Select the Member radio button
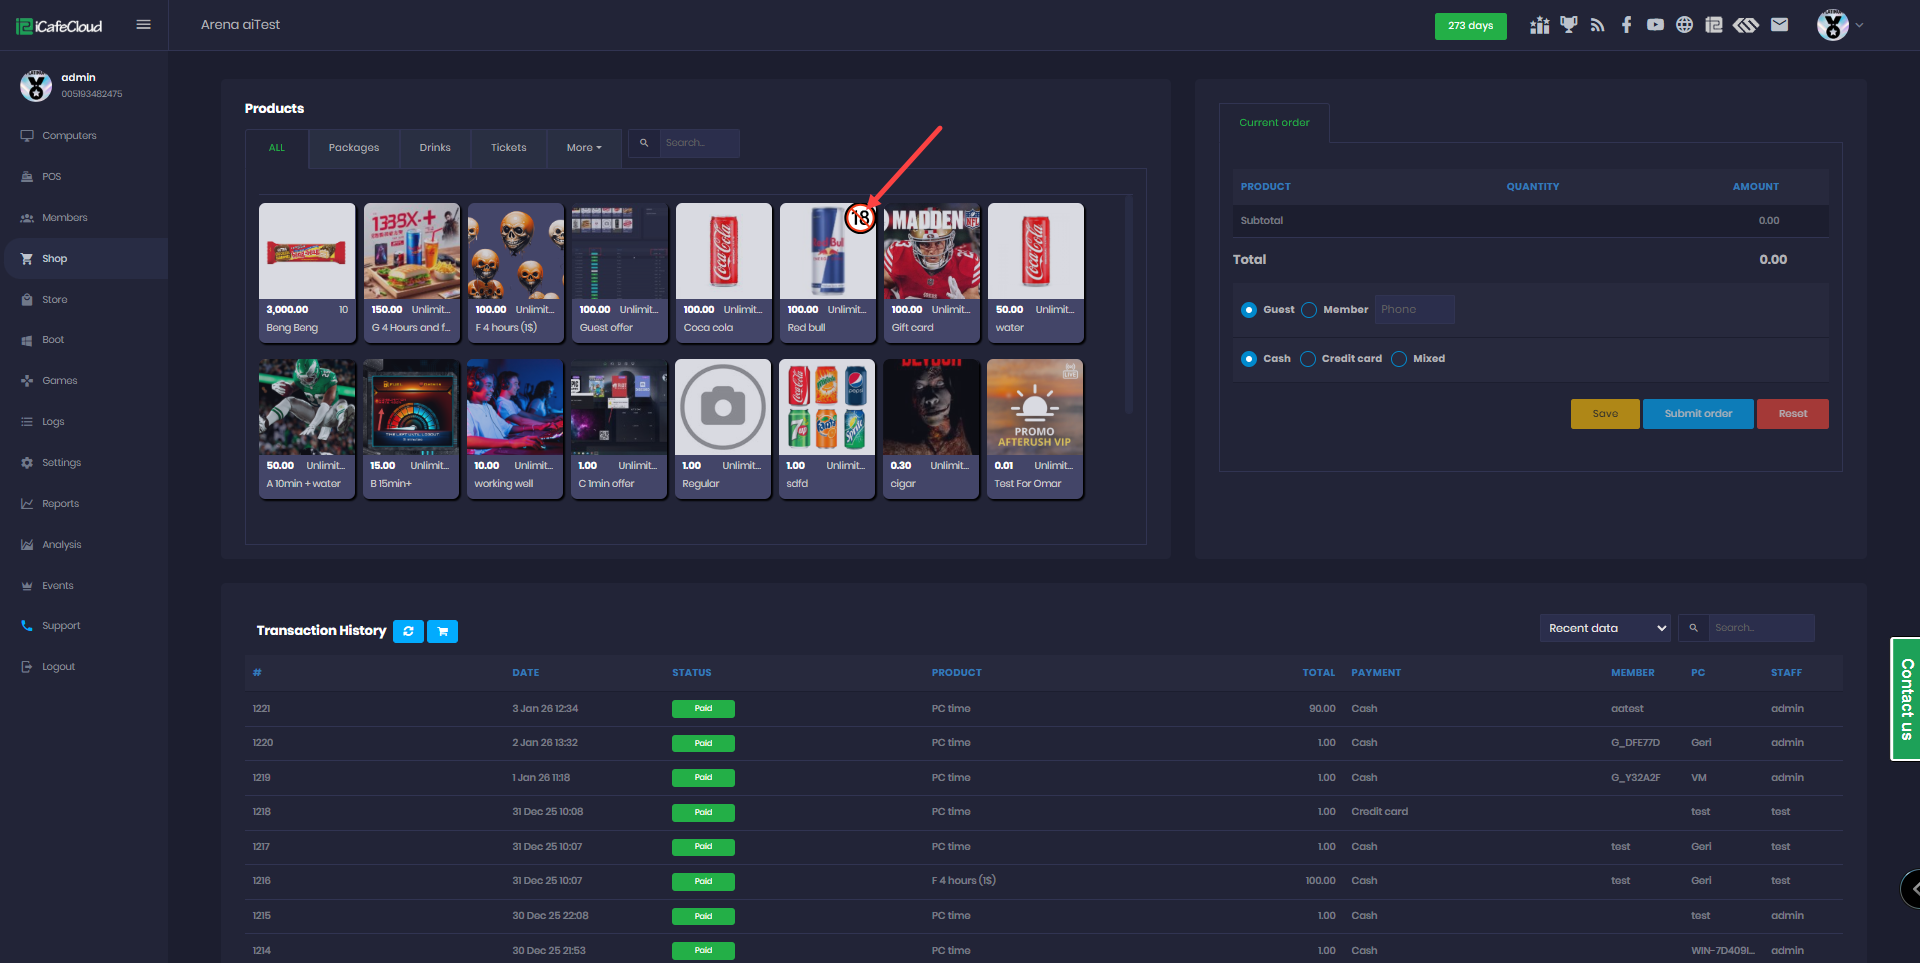 (1309, 310)
